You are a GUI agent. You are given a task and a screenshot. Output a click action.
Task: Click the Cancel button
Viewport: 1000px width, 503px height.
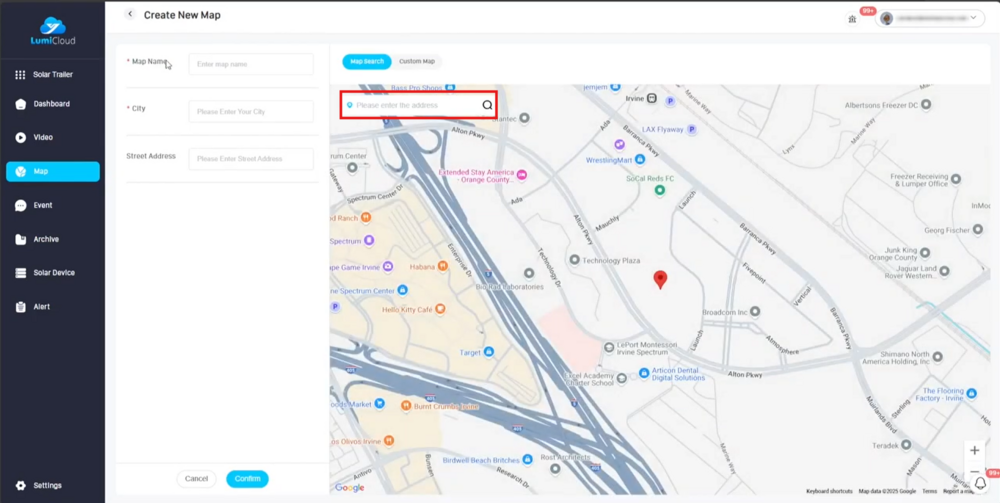tap(196, 479)
